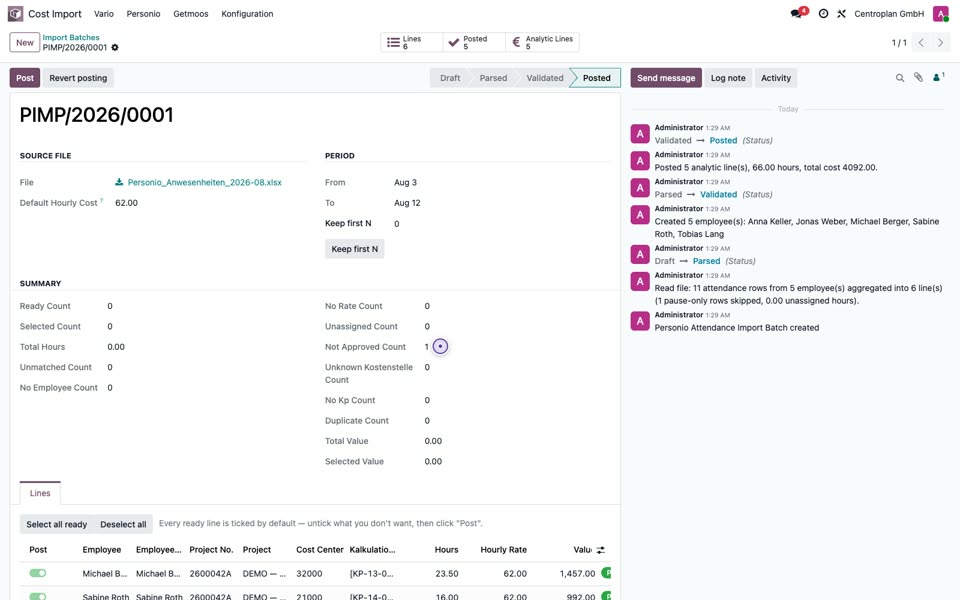The width and height of the screenshot is (960, 600).
Task: Open the Cost Import app home icon
Action: (15, 13)
